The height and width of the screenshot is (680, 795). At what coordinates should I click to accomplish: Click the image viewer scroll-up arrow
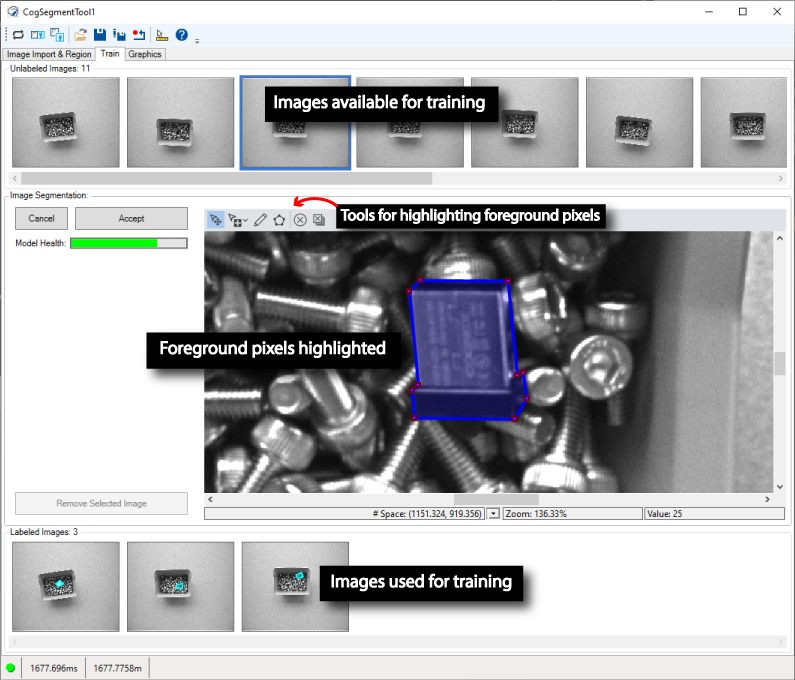[x=780, y=238]
